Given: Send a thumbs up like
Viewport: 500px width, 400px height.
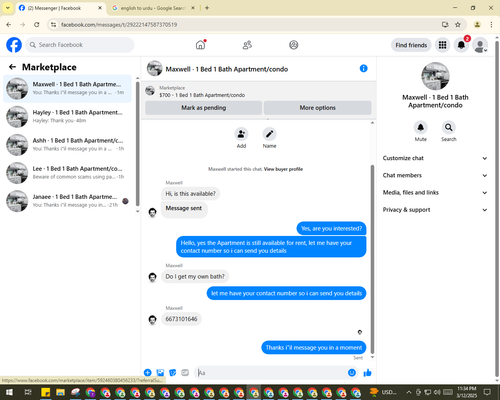Looking at the screenshot, I should (367, 373).
